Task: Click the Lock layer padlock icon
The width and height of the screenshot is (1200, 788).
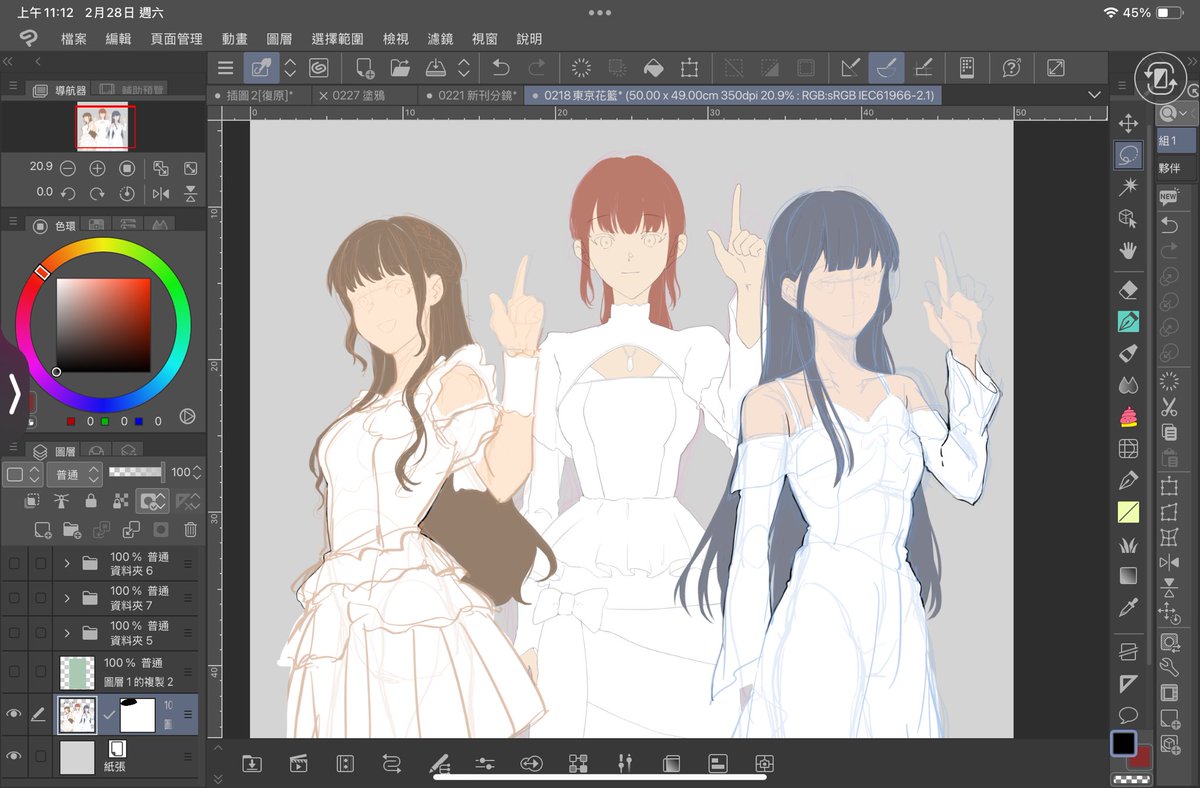Action: pos(91,500)
